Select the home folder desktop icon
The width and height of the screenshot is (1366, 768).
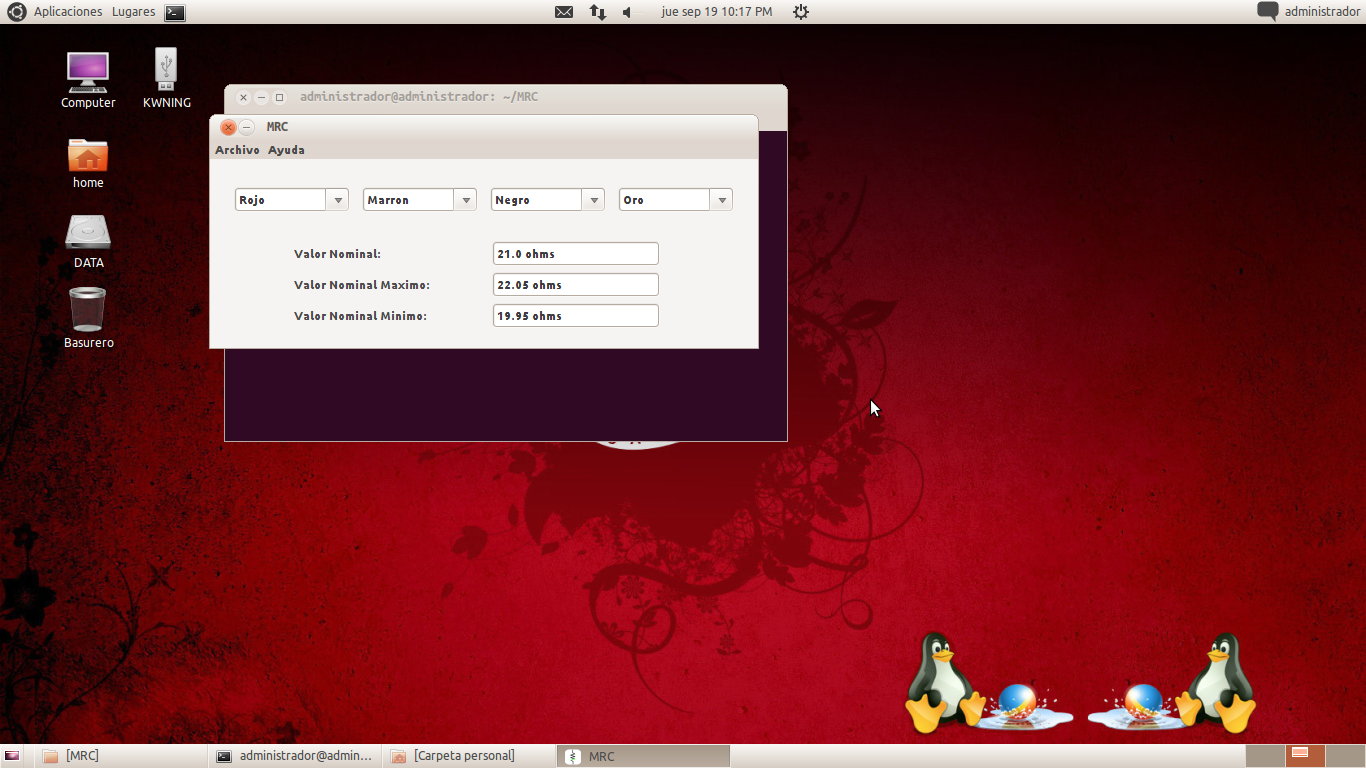pyautogui.click(x=88, y=163)
